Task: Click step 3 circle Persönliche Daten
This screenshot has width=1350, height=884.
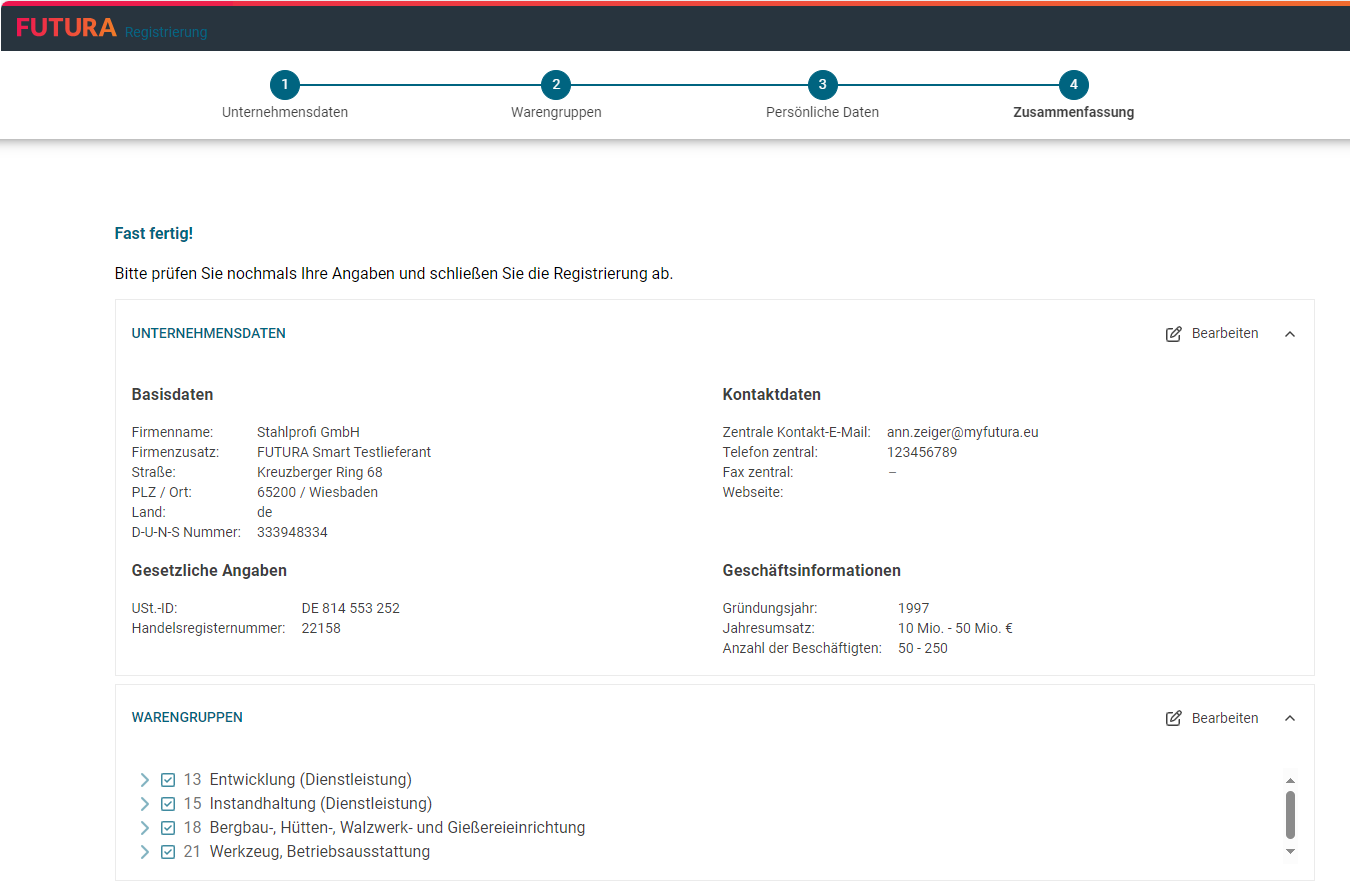Action: tap(822, 85)
